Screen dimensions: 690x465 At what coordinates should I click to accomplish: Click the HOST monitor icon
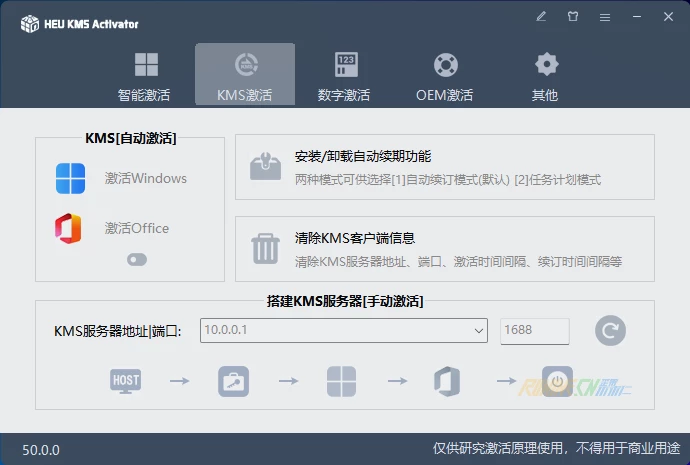[x=126, y=381]
